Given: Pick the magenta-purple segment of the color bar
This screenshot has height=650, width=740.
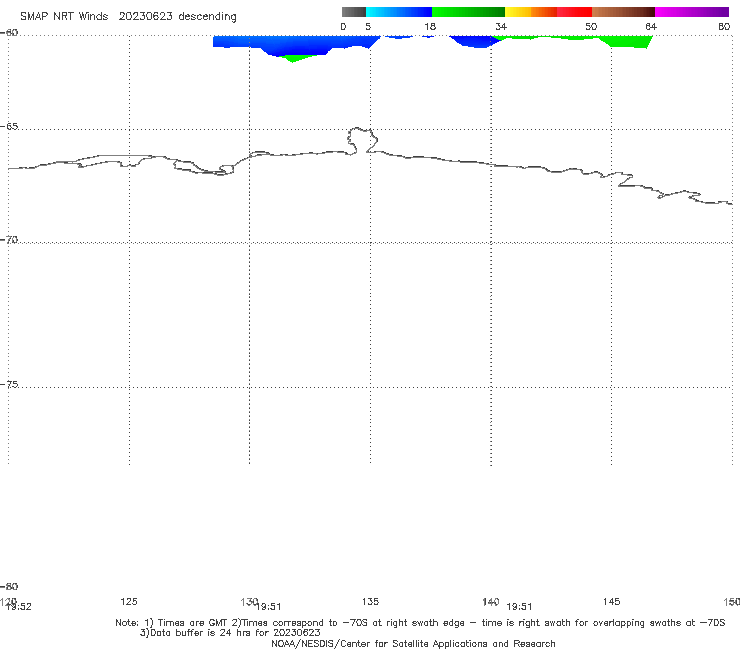Looking at the screenshot, I should click(692, 12).
